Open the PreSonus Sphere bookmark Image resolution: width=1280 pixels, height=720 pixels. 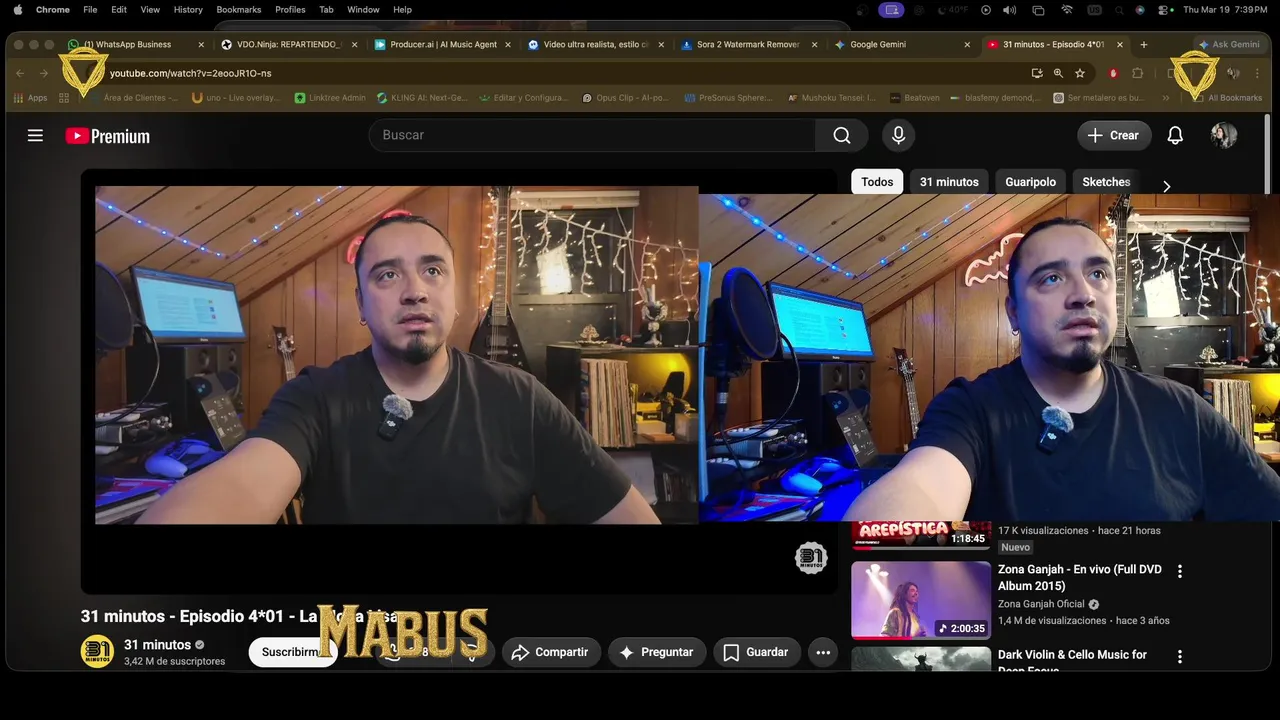[x=729, y=98]
